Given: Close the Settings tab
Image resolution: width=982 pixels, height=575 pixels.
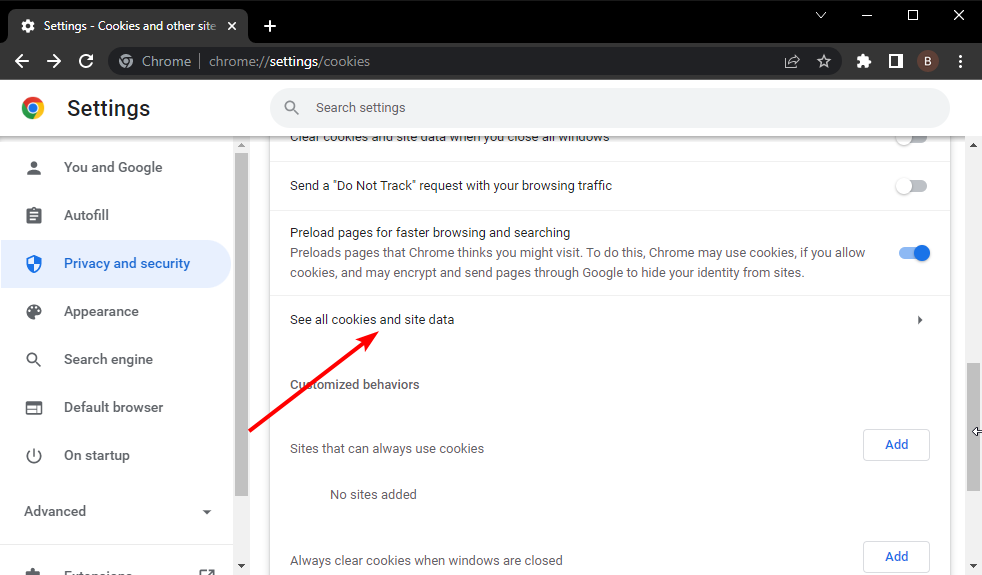Looking at the screenshot, I should [x=232, y=26].
